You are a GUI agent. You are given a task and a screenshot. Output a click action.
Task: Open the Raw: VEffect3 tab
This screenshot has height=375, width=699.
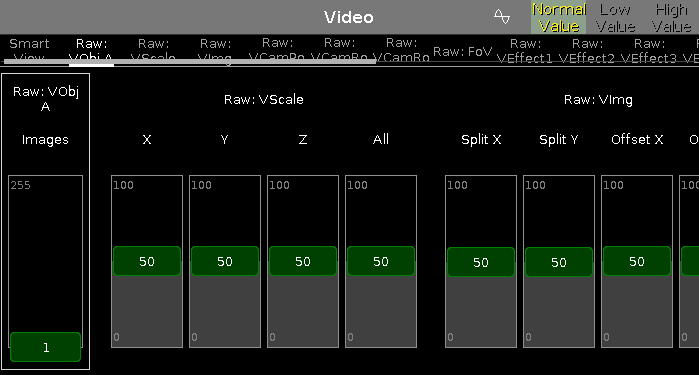(649, 50)
